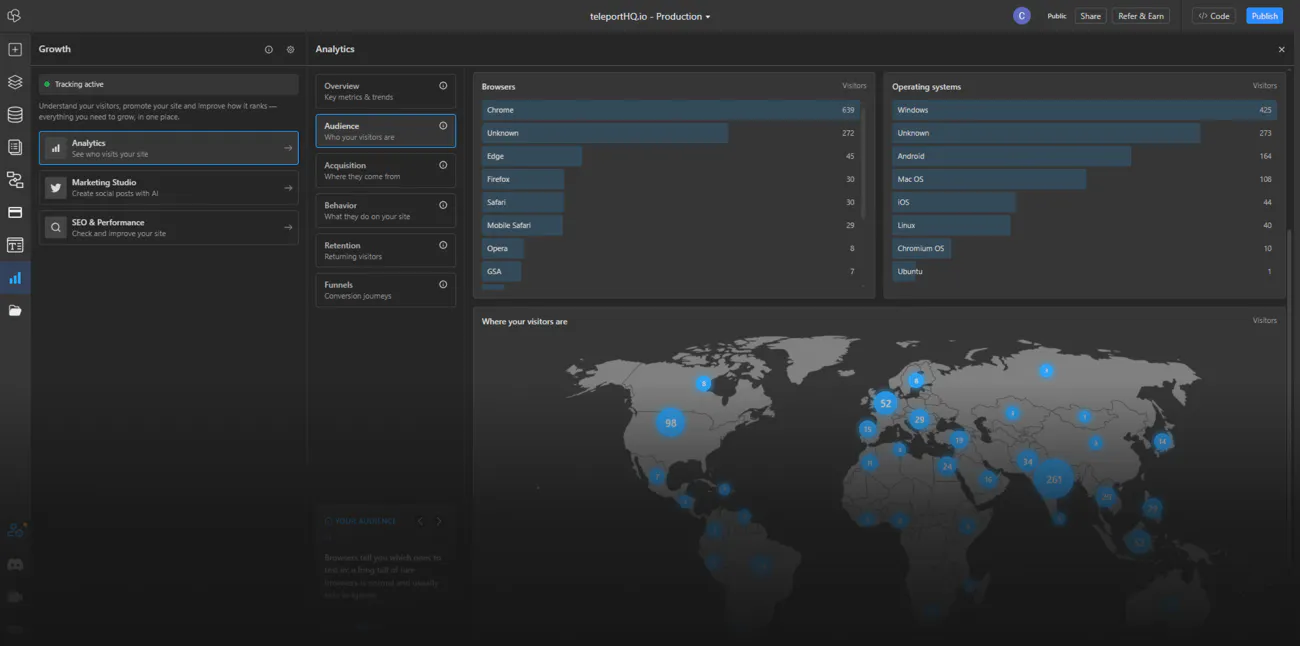
Task: Show next Your Audience tip
Action: pyautogui.click(x=439, y=521)
